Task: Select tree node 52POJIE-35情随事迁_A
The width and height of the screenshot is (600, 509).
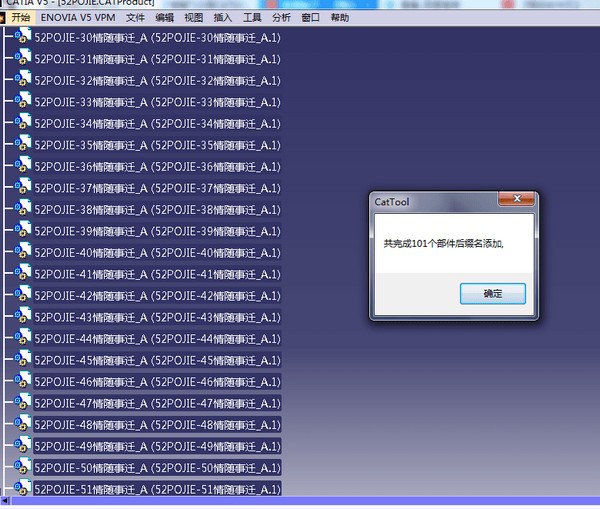Action: pos(157,145)
